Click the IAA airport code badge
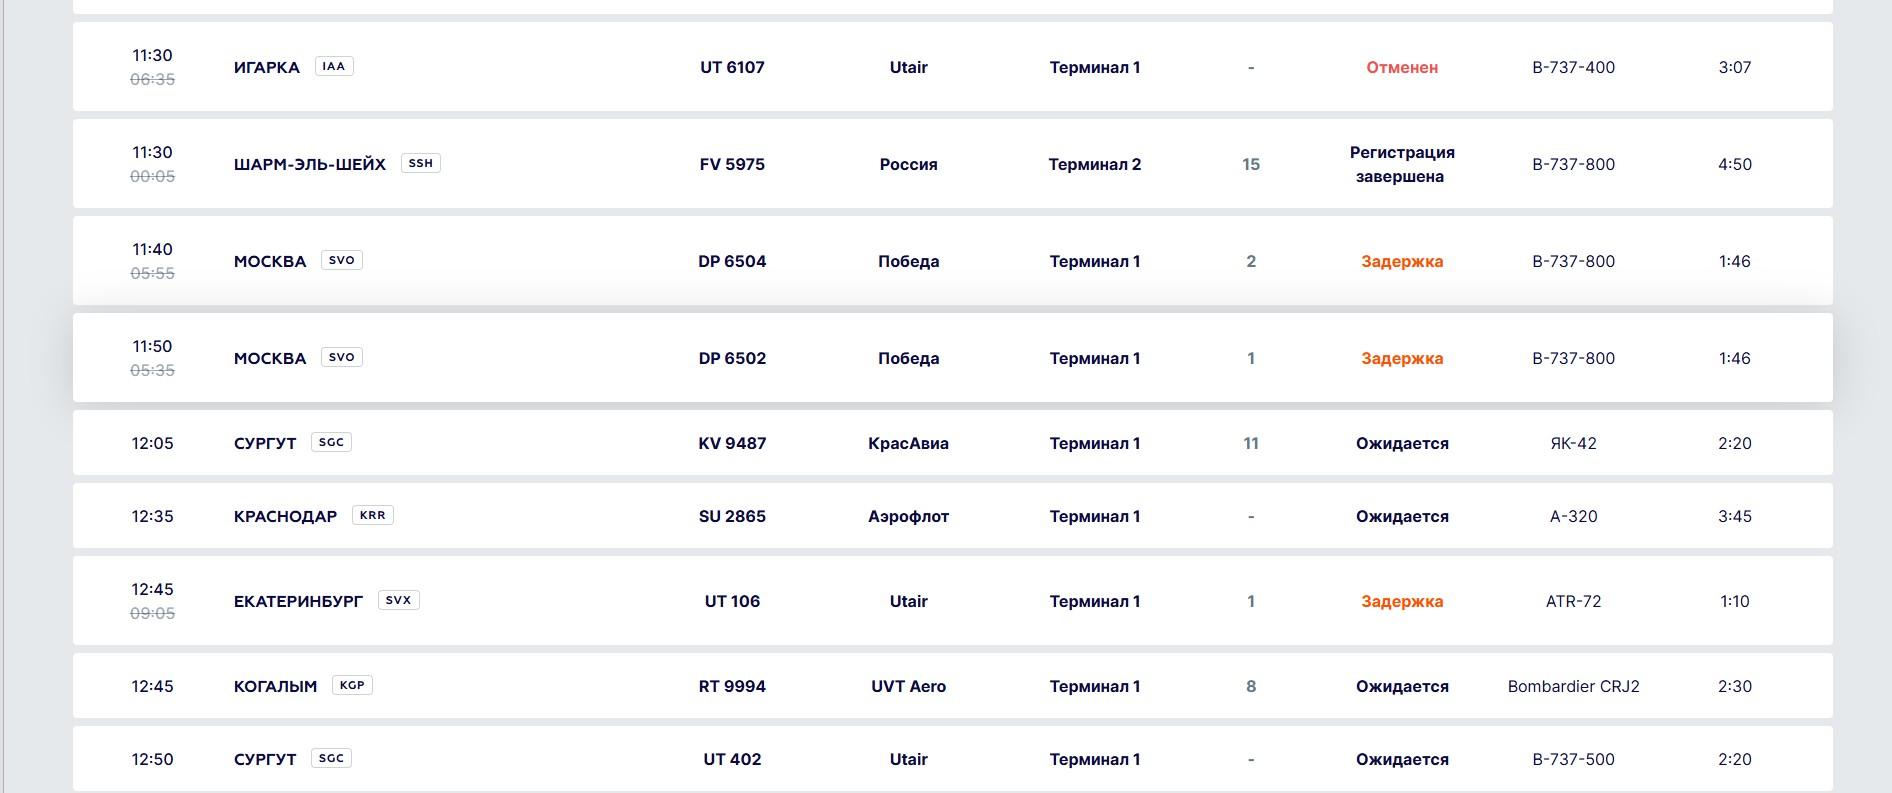This screenshot has height=793, width=1892. coord(334,66)
